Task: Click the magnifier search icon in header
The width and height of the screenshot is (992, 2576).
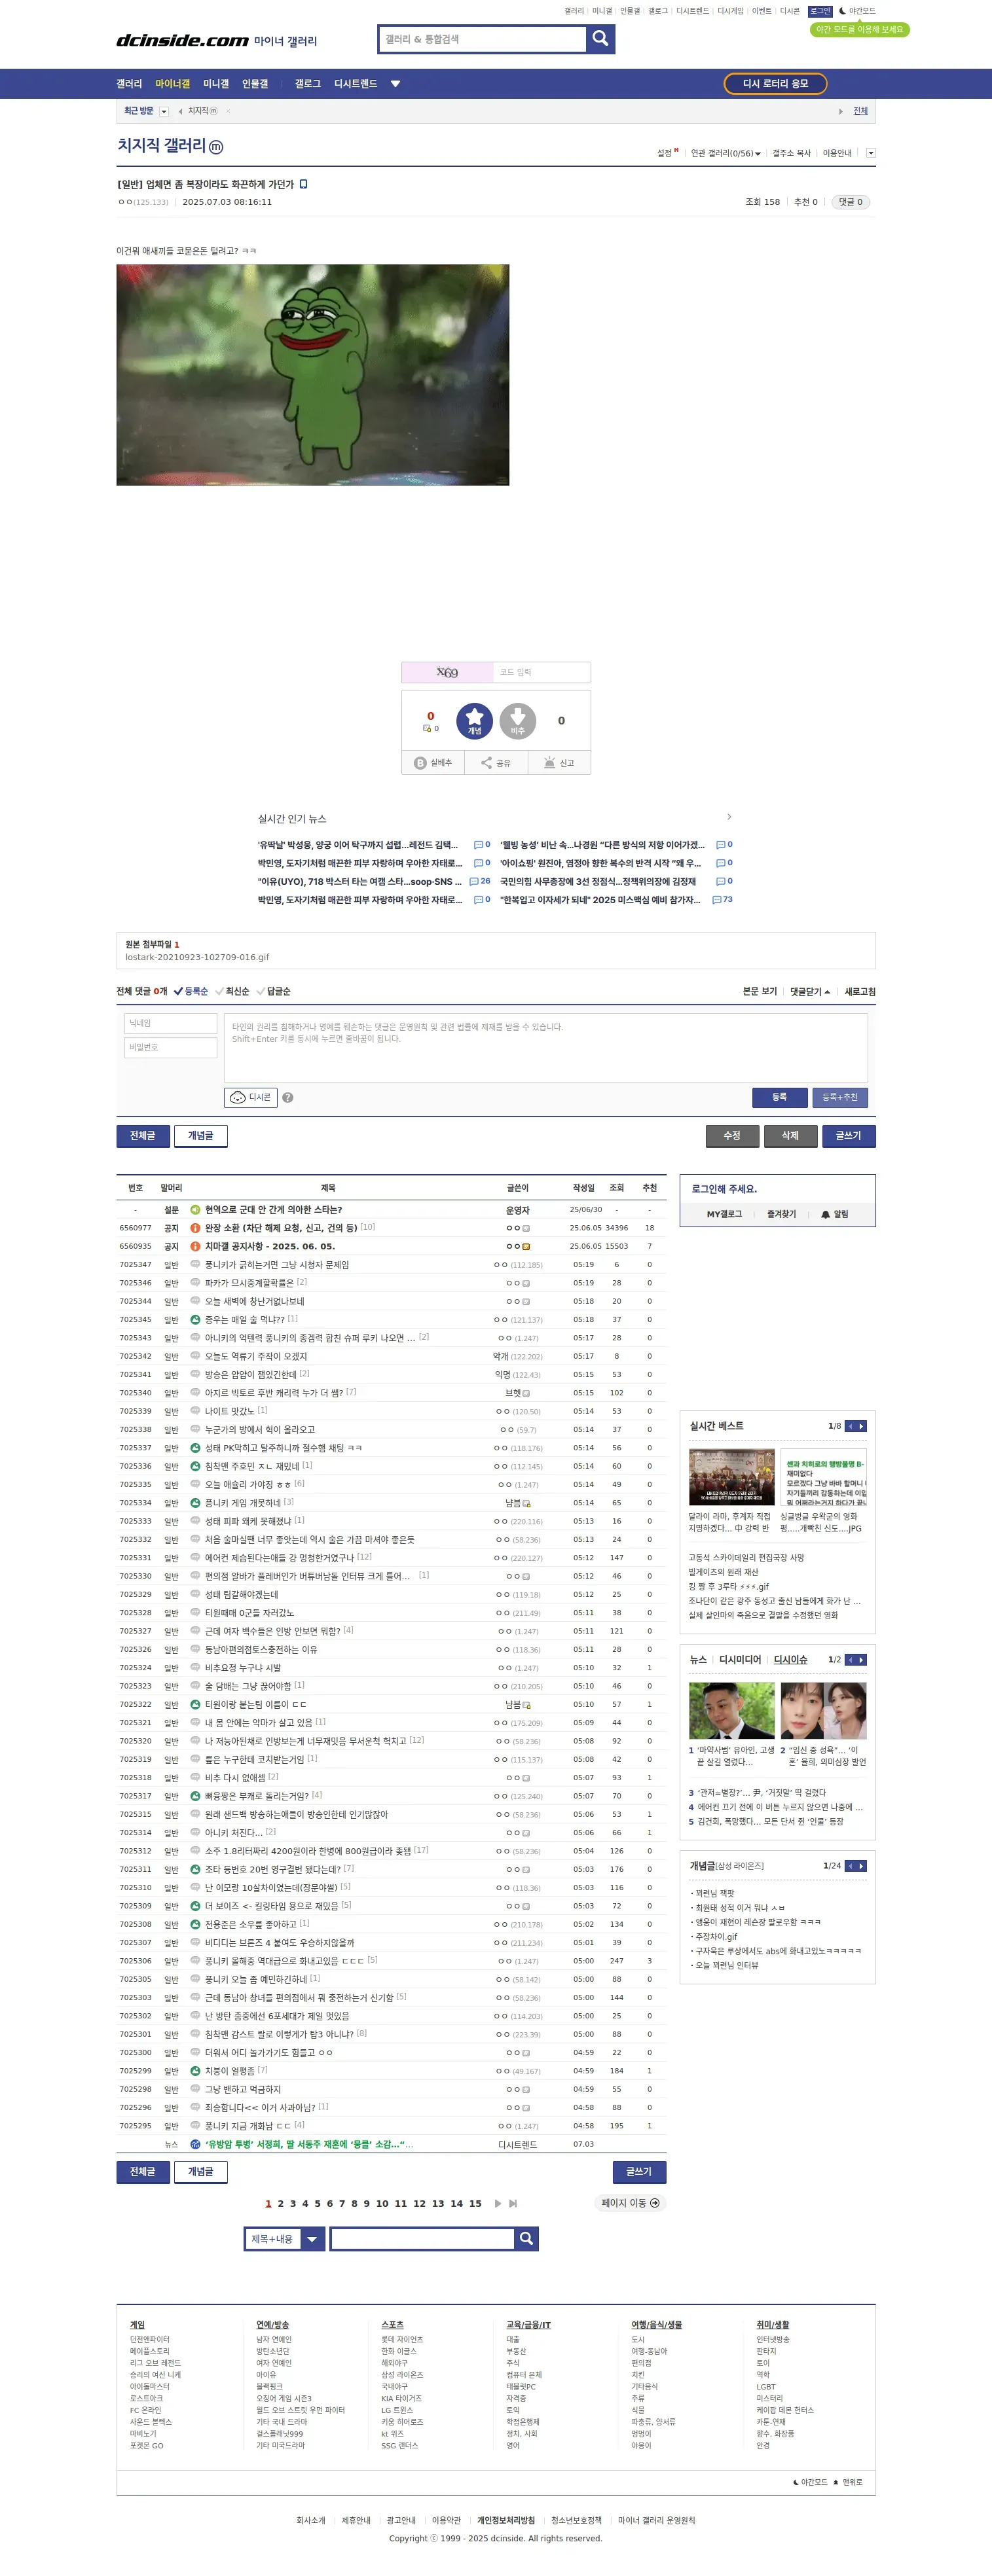Action: (600, 38)
